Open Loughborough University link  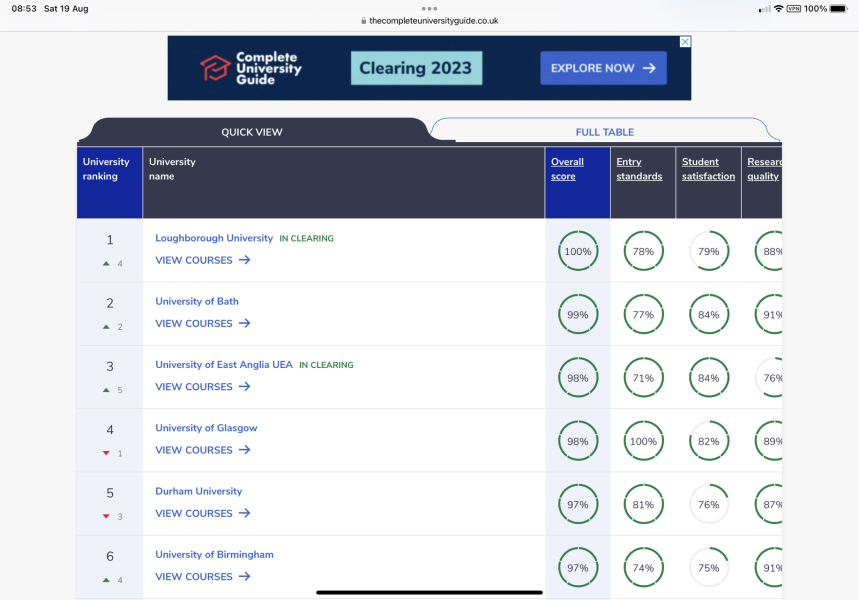(x=214, y=238)
